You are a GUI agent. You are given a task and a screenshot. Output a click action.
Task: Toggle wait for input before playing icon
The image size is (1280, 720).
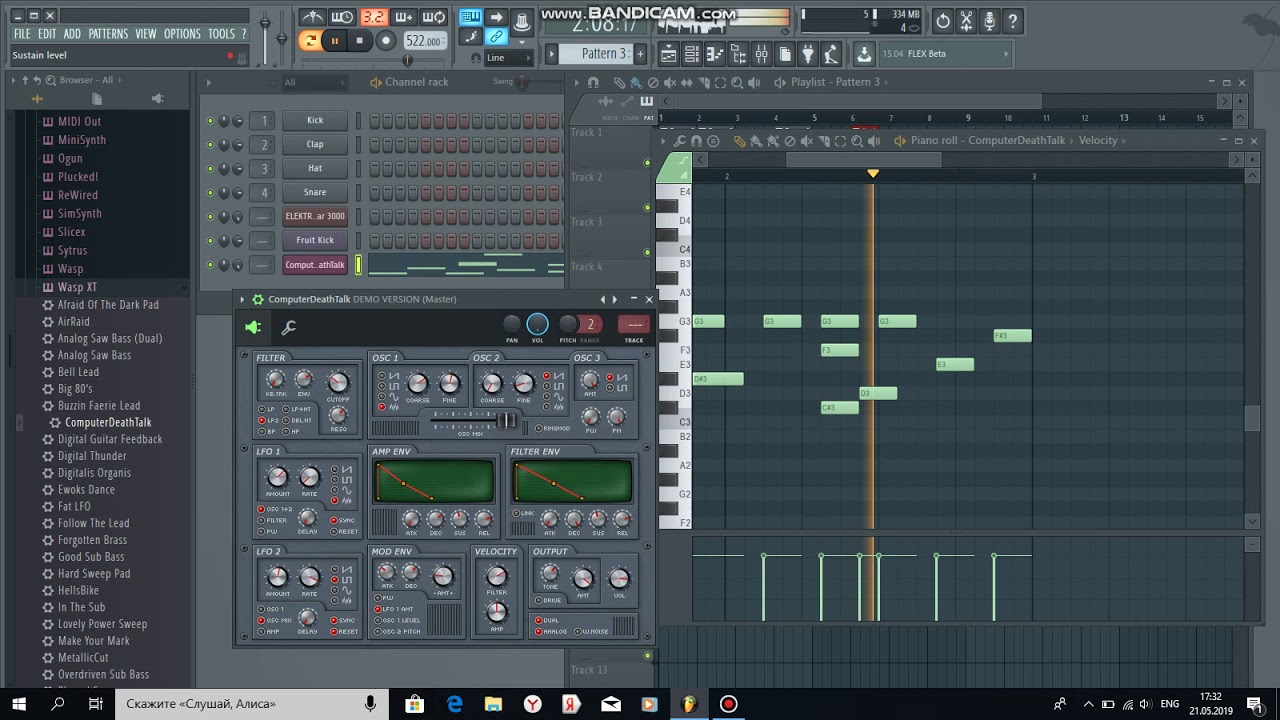pos(342,17)
